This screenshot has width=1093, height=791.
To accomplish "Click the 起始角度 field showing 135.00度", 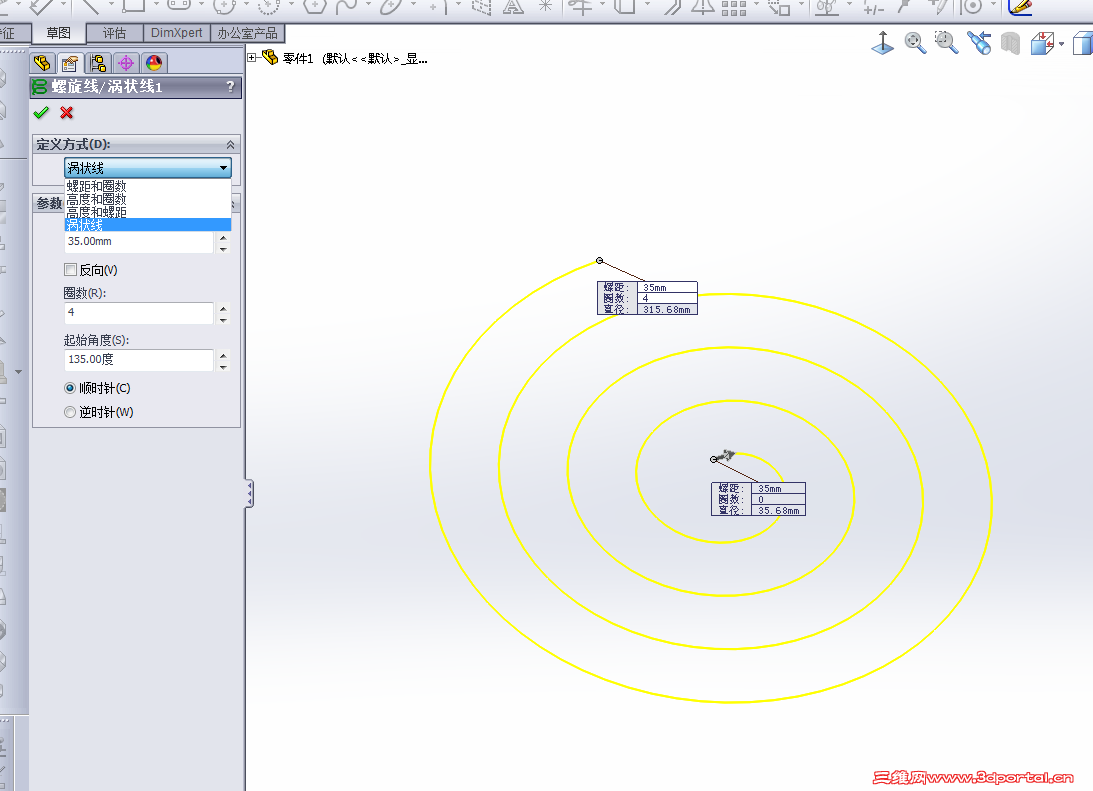I will pos(139,360).
